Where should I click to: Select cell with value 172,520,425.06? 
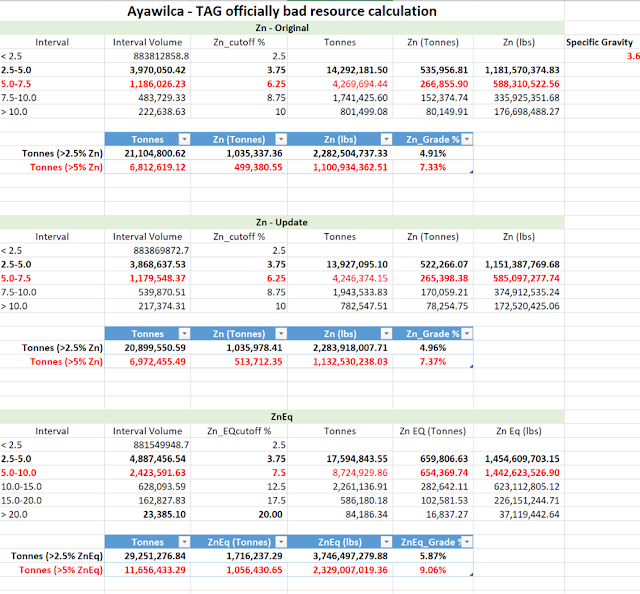pos(519,306)
